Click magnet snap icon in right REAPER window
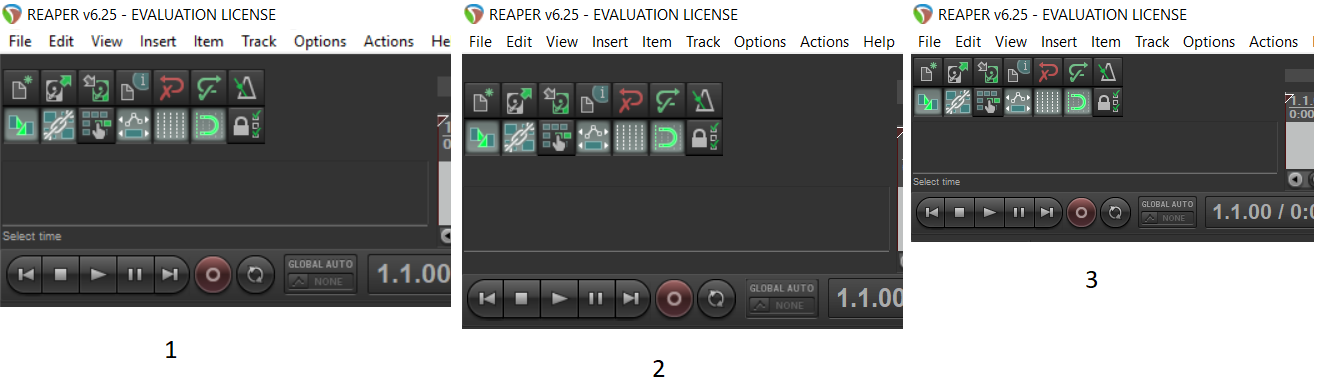The width and height of the screenshot is (1330, 389). [x=1077, y=101]
